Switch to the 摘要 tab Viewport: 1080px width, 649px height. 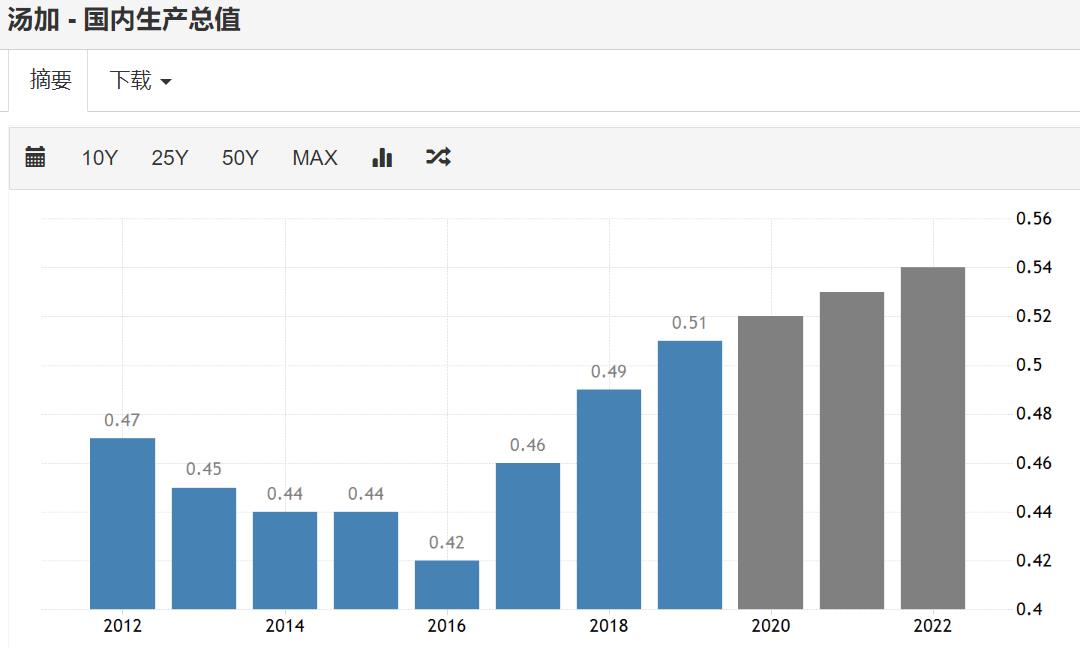click(50, 81)
